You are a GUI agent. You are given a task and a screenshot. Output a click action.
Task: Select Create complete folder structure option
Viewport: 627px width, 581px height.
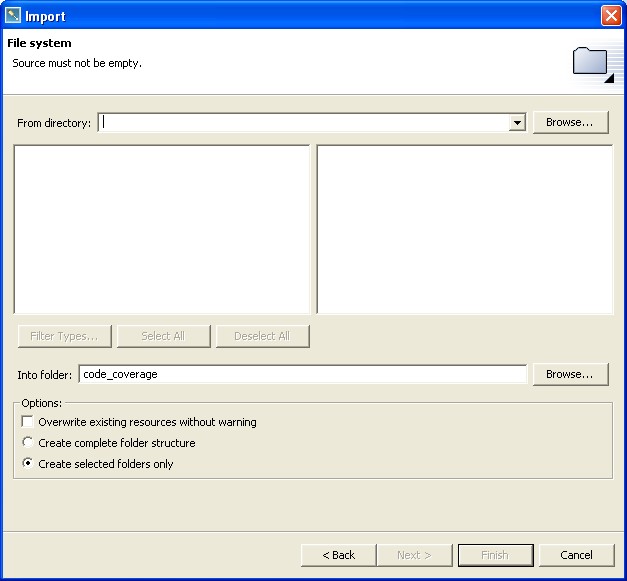click(x=28, y=443)
